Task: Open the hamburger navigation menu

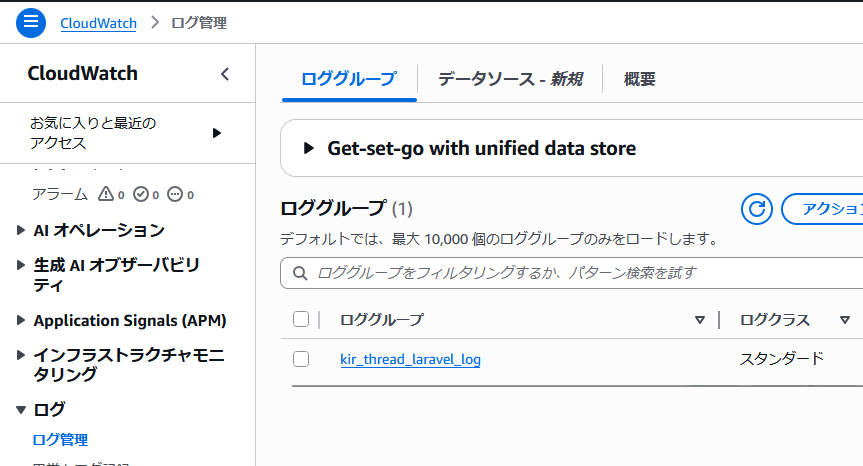Action: coord(31,22)
